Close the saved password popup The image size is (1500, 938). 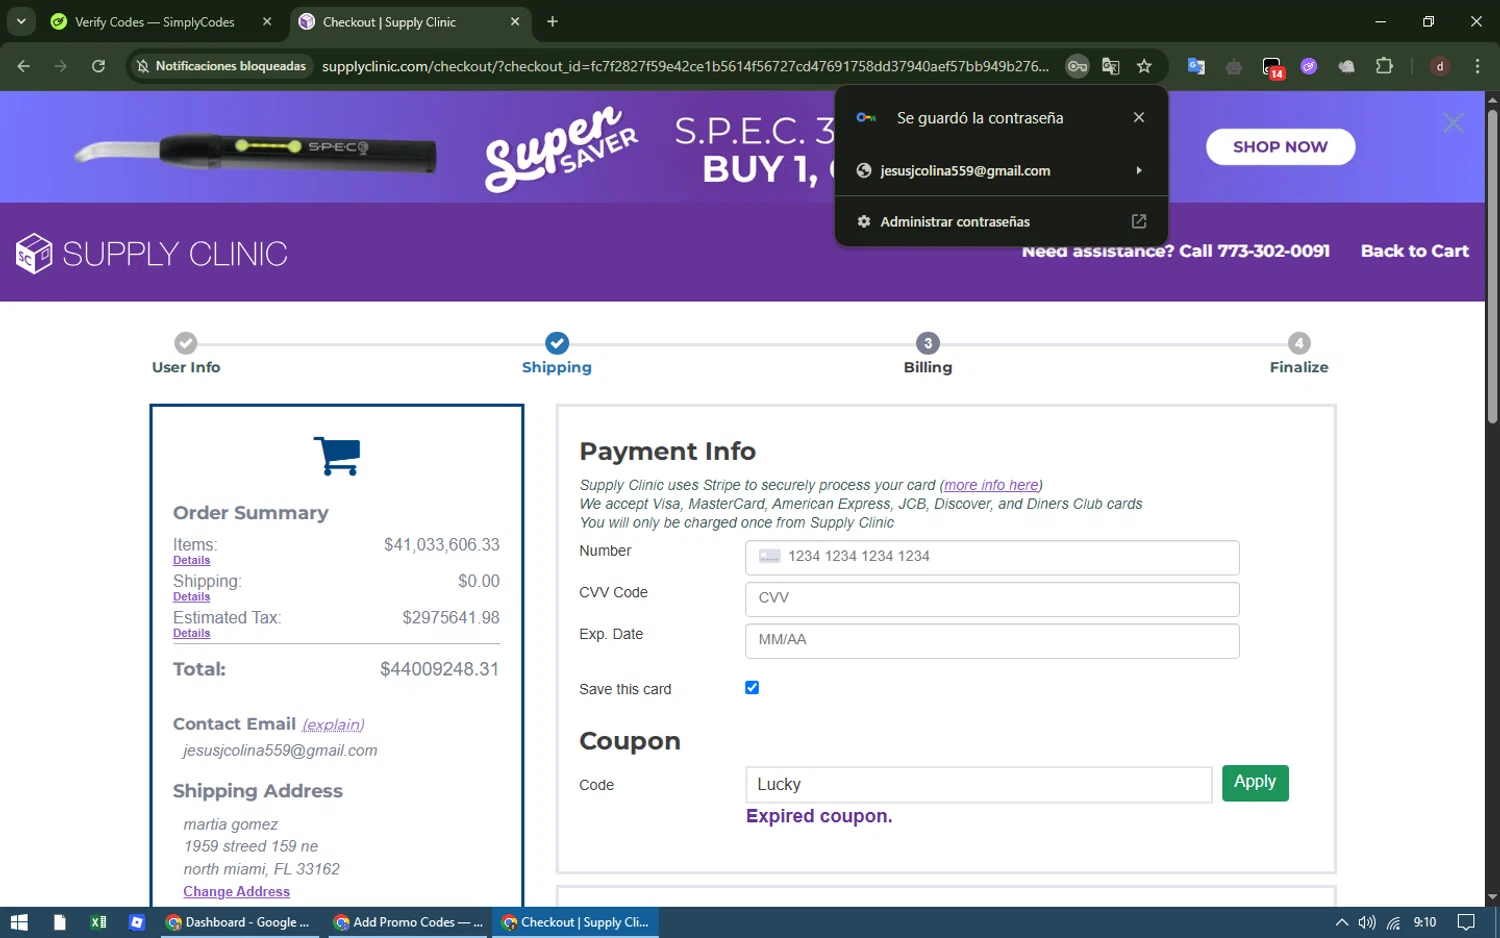click(1139, 117)
